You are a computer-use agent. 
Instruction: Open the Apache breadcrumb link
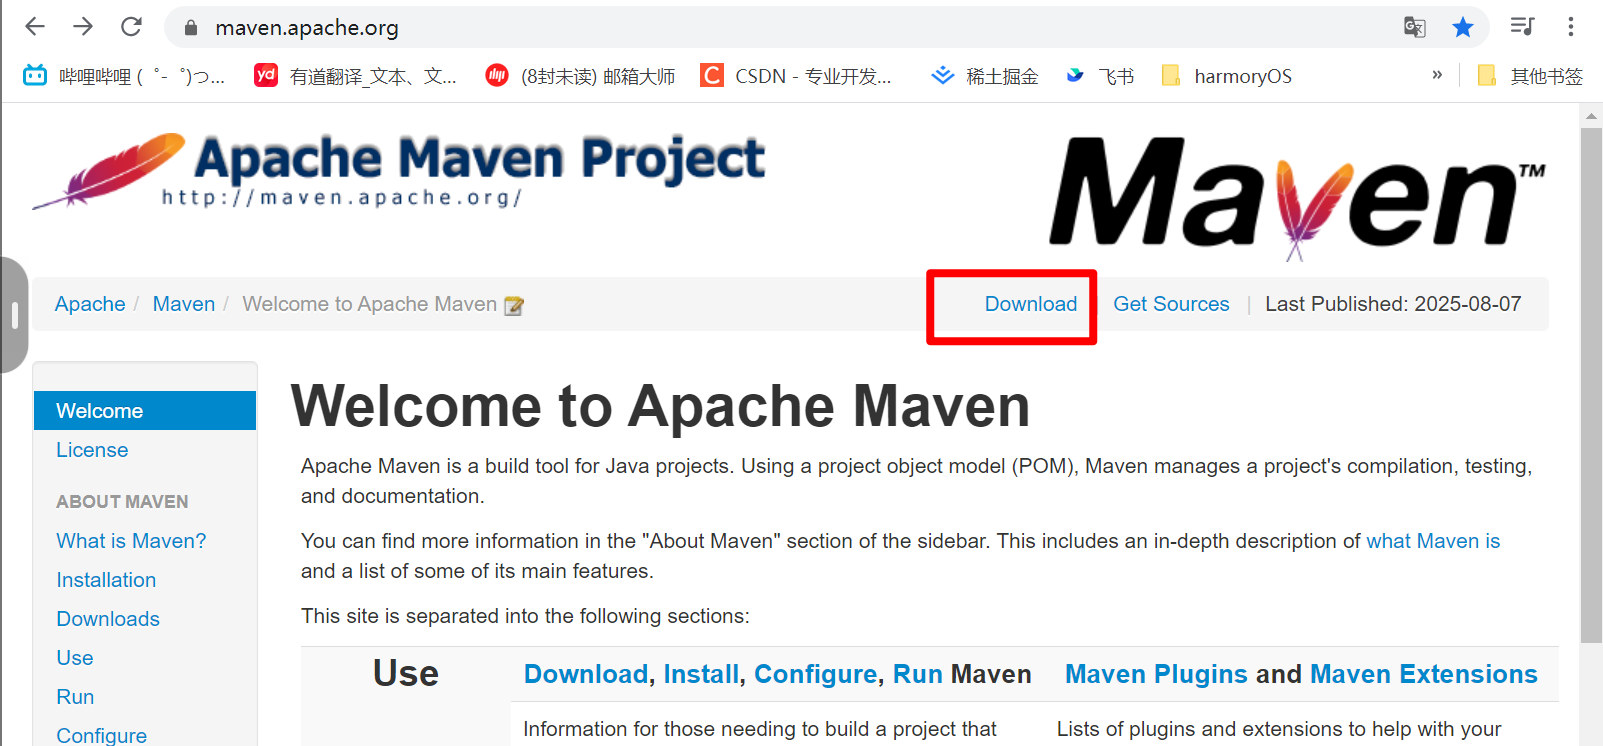pyautogui.click(x=90, y=304)
